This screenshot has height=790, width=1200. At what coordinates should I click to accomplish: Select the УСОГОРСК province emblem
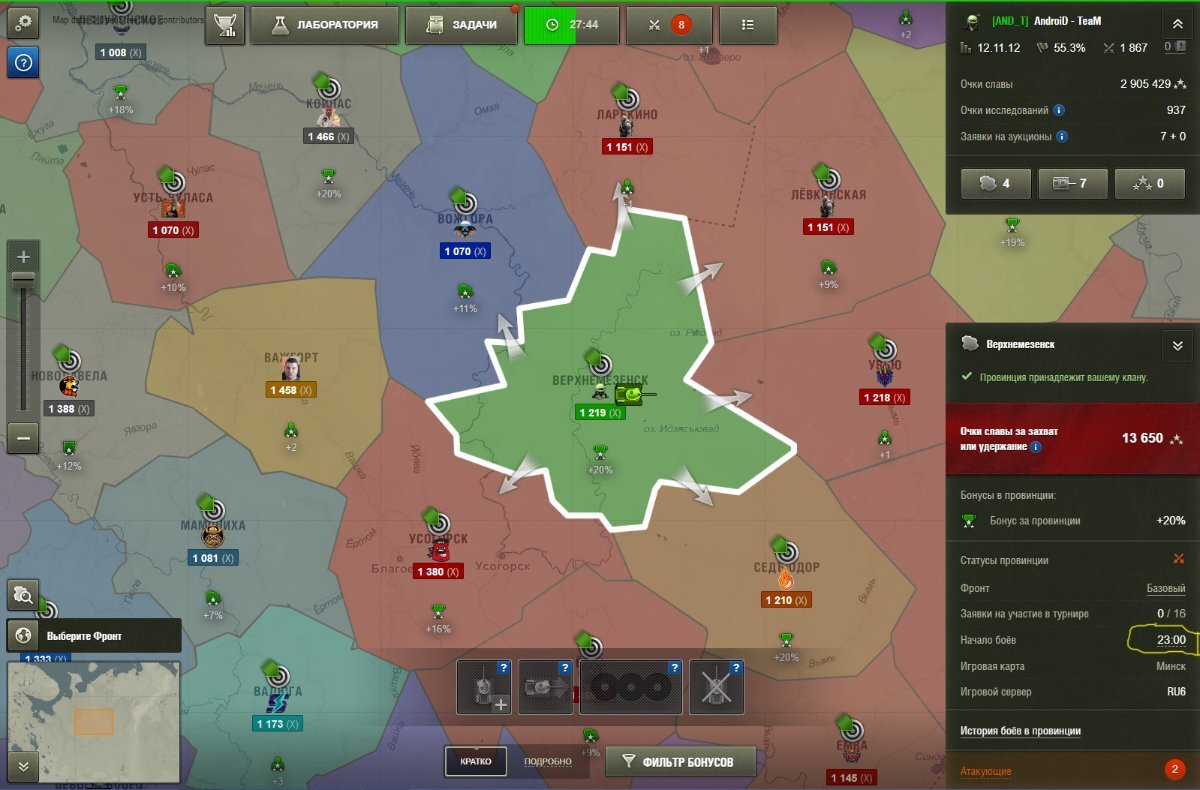pyautogui.click(x=439, y=550)
